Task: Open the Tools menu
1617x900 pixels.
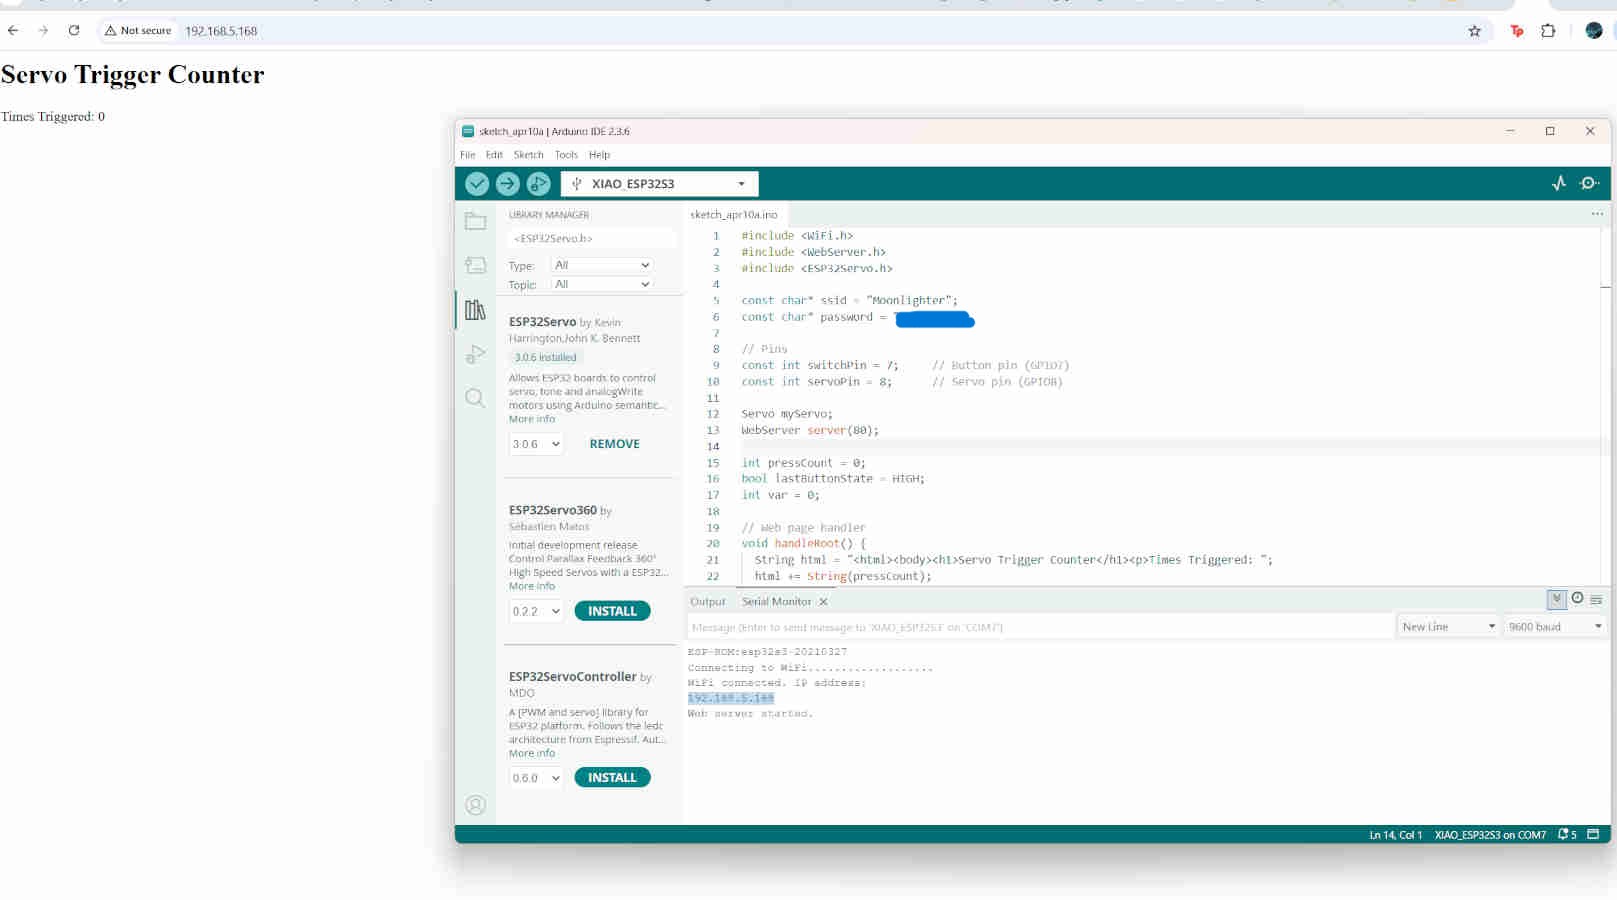Action: coord(566,155)
